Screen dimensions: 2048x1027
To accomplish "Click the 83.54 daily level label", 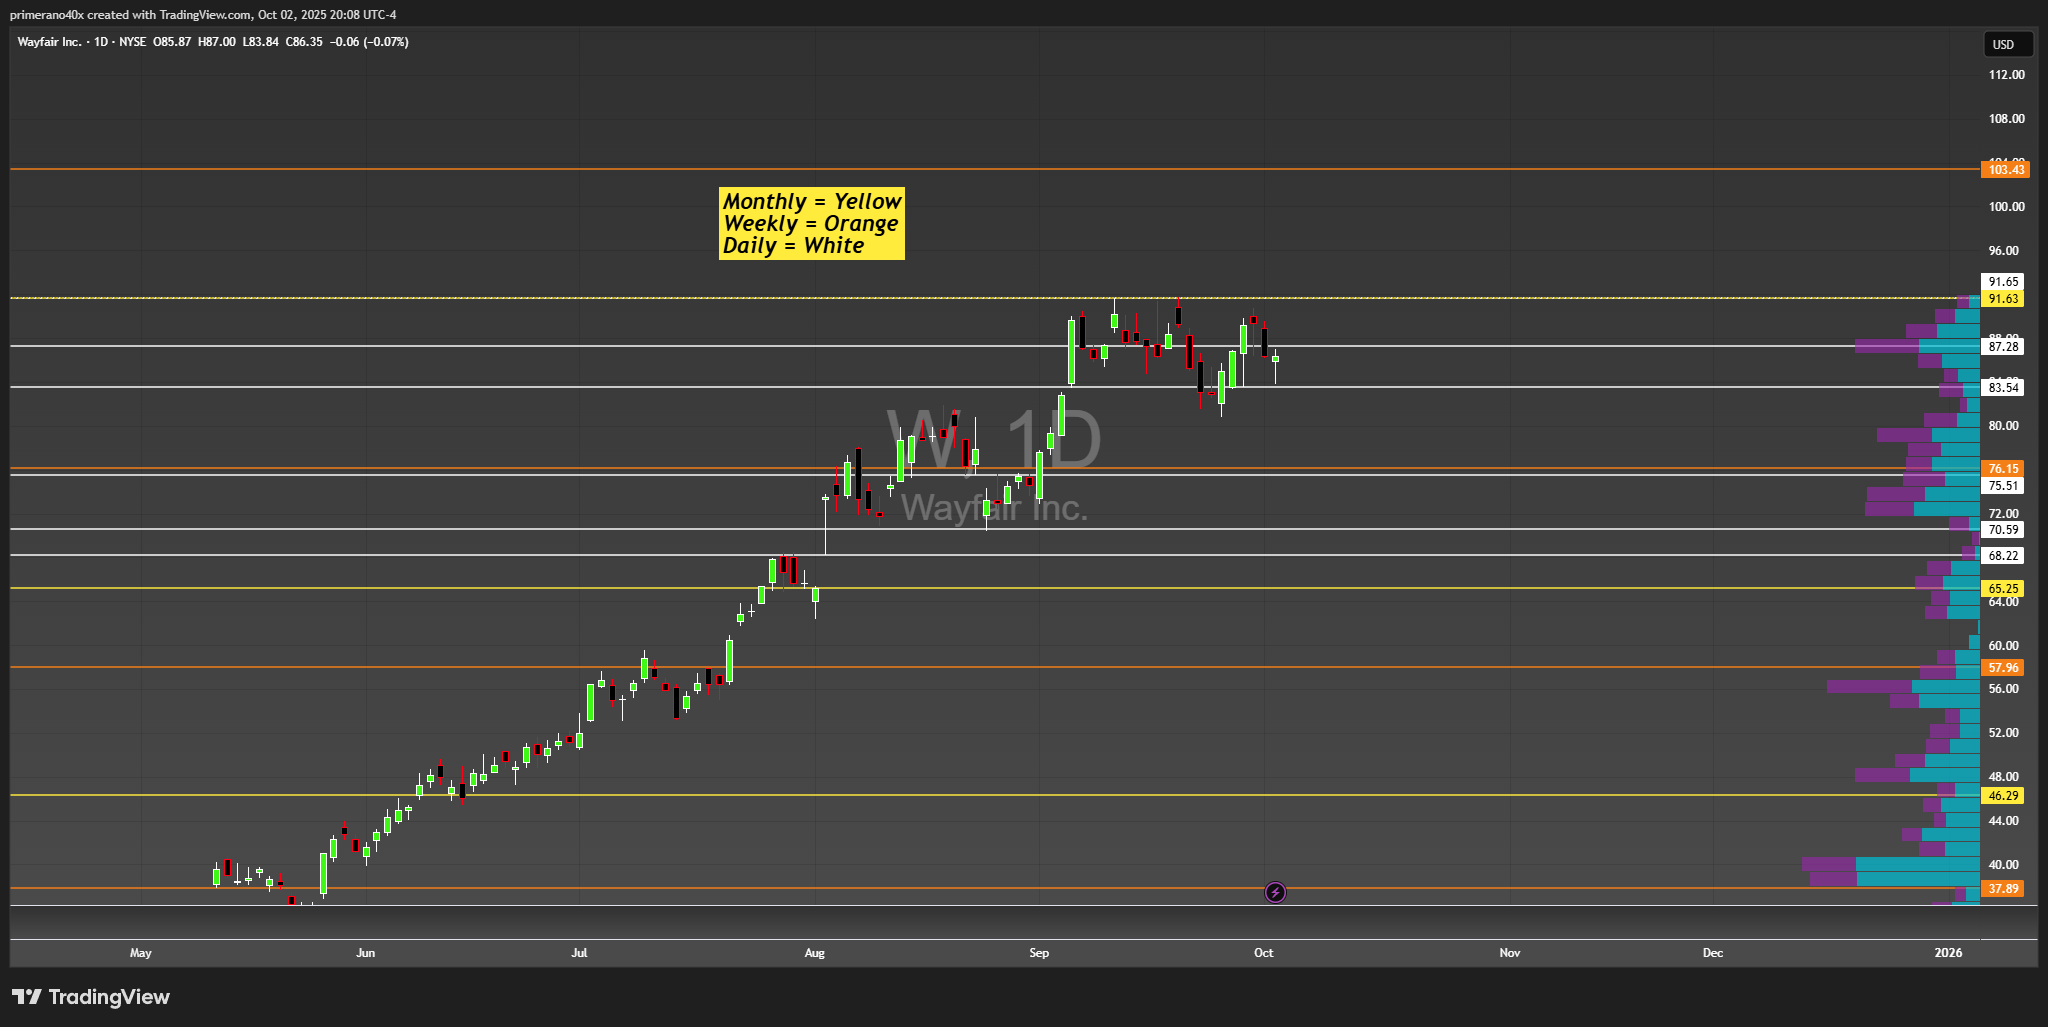I will tap(2003, 388).
